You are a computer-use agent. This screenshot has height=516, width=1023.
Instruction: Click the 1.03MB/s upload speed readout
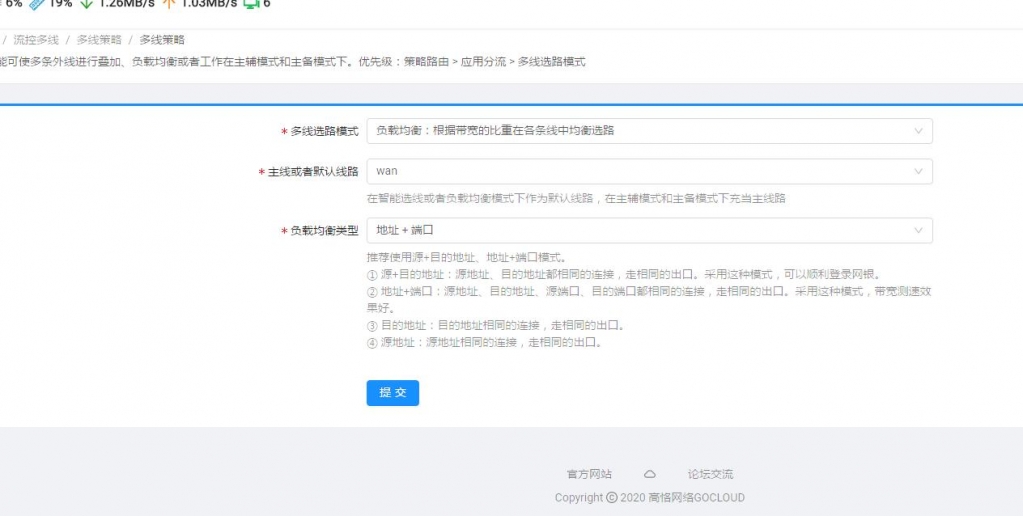tap(208, 4)
